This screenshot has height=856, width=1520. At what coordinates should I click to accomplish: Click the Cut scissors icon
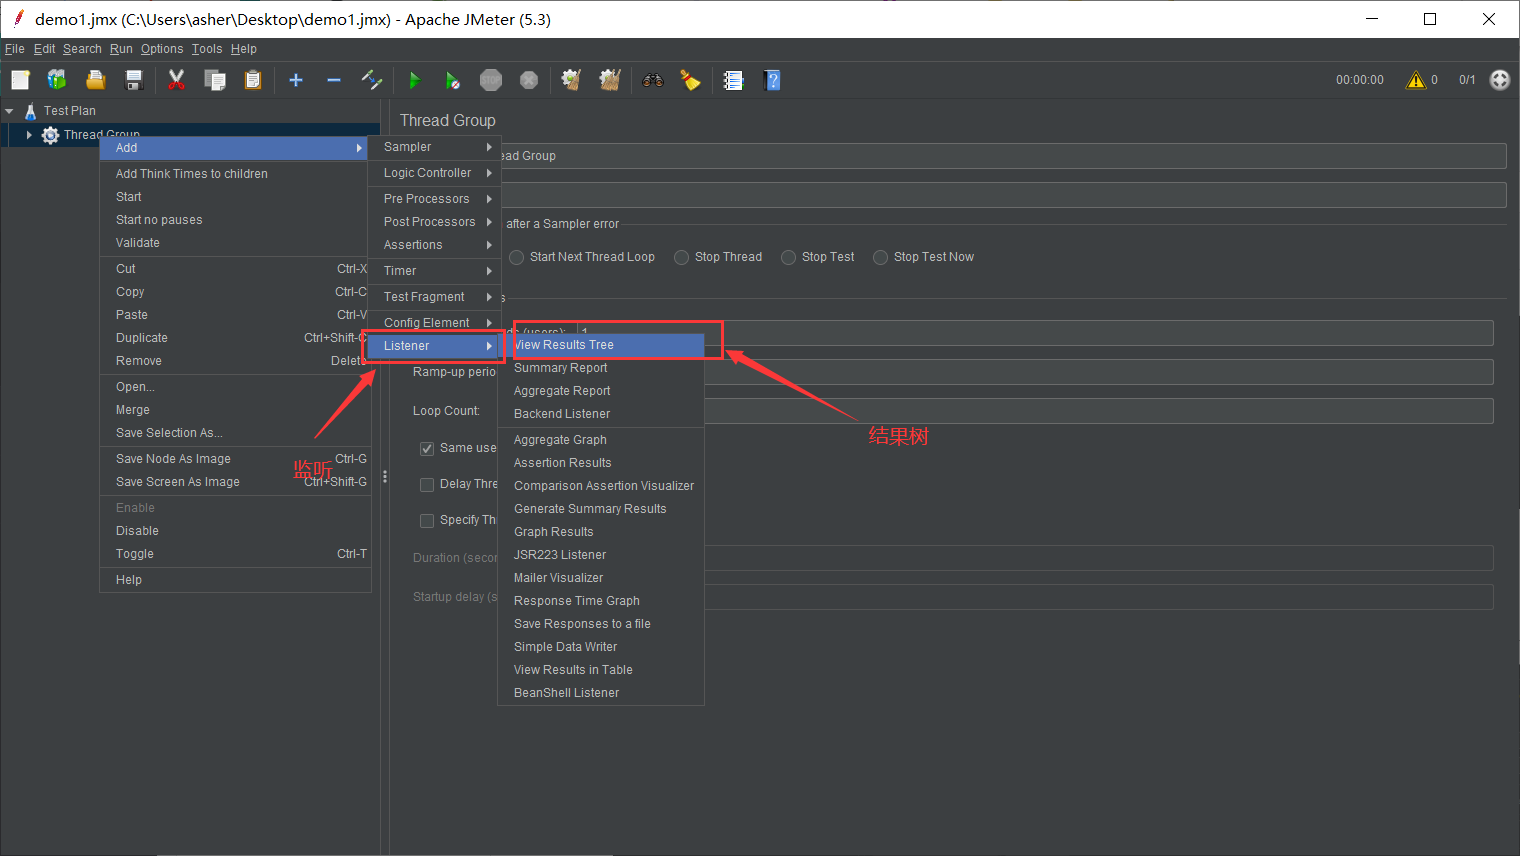(177, 80)
